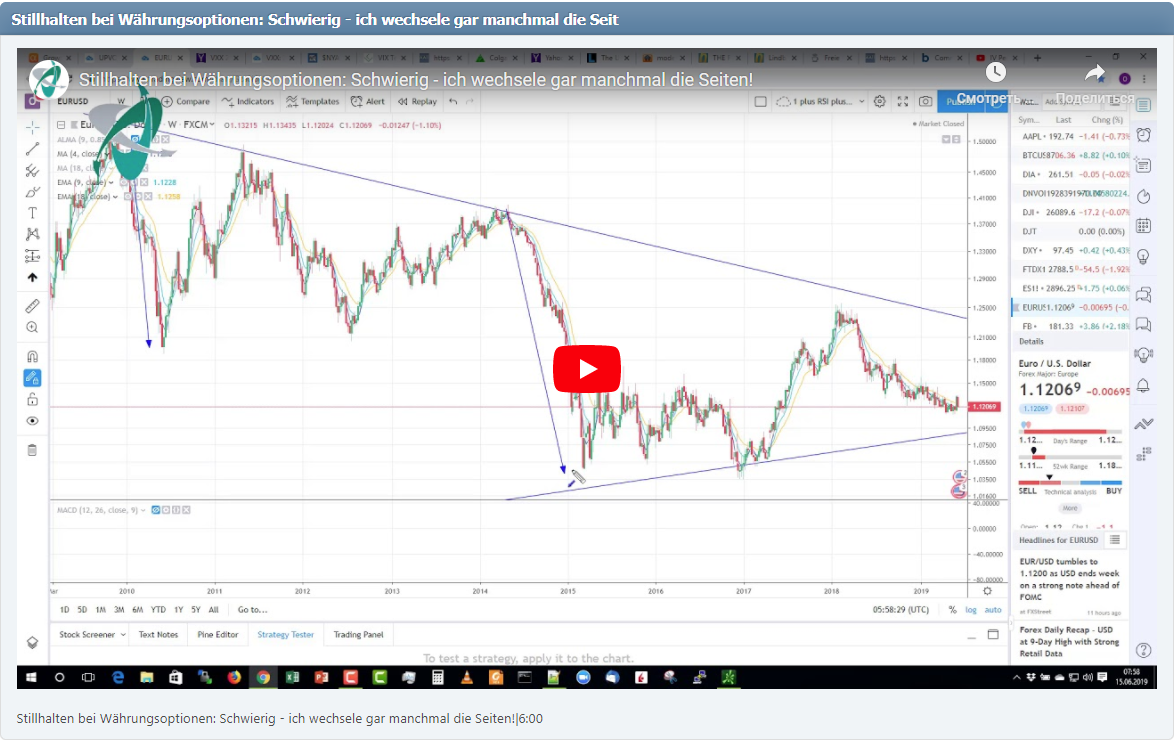
Task: Click the Compare button in toolbar
Action: tap(185, 101)
